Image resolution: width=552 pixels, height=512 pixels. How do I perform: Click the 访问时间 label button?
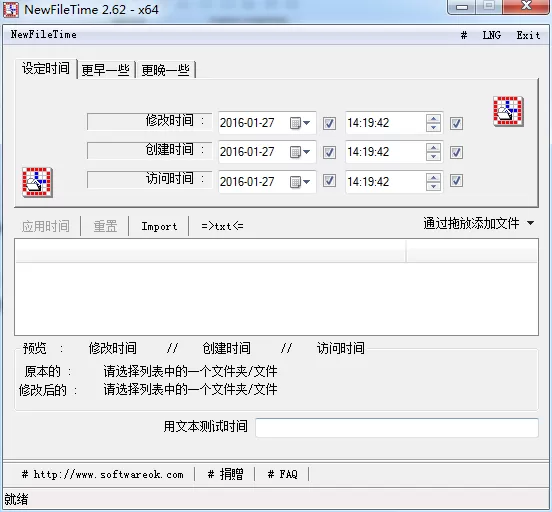click(x=150, y=180)
